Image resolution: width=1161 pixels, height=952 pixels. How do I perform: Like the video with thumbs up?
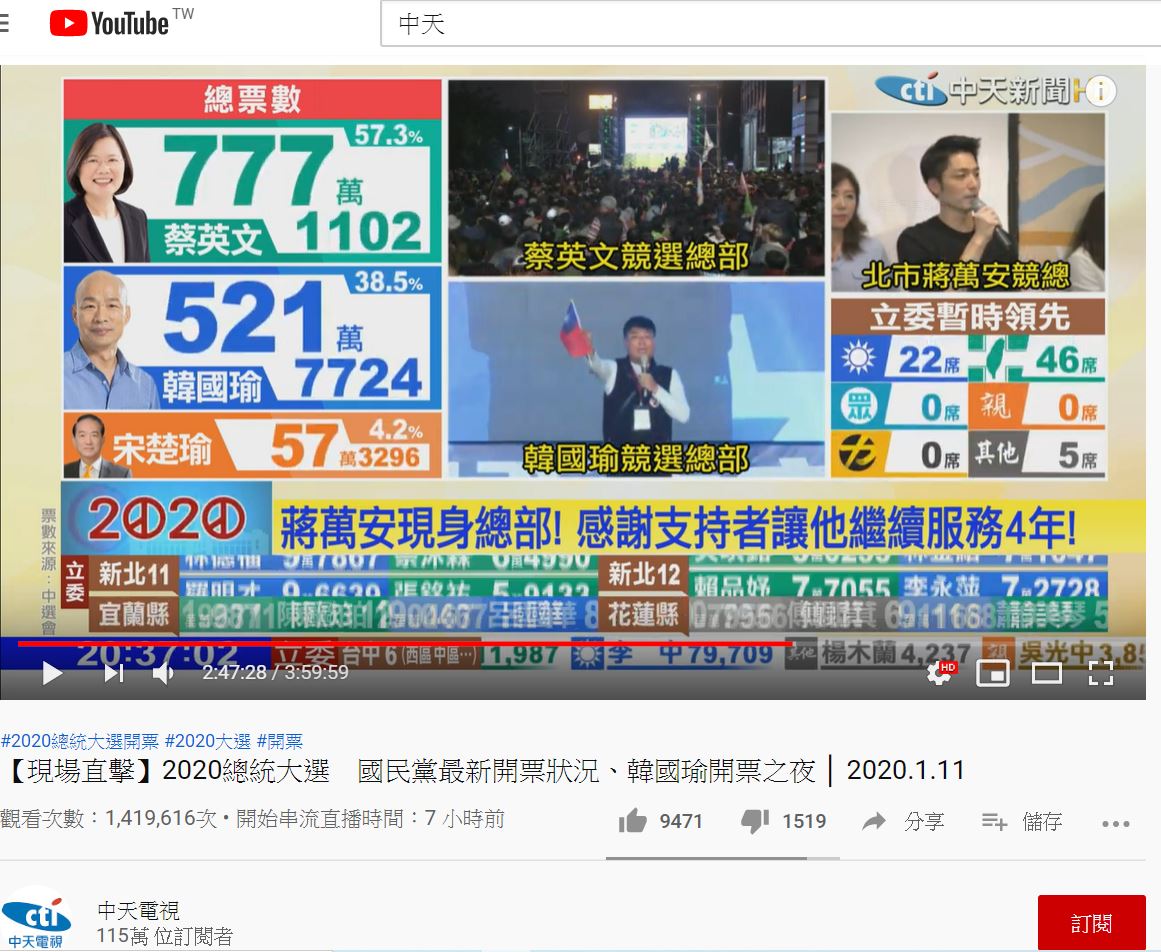[x=633, y=820]
